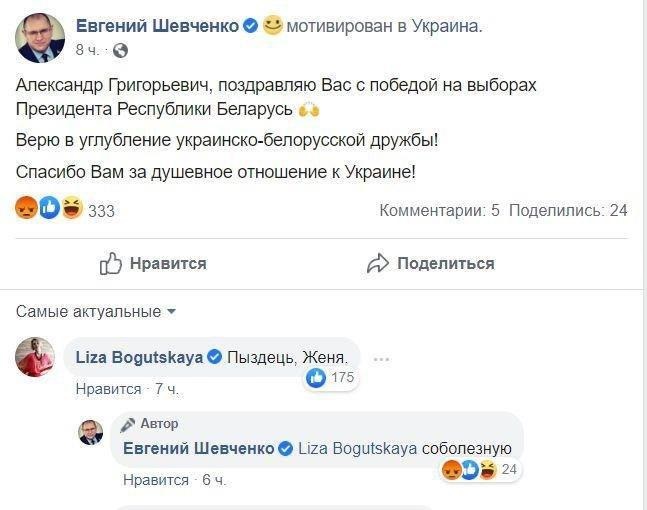Click the share arrow icon
The width and height of the screenshot is (647, 510).
point(377,264)
